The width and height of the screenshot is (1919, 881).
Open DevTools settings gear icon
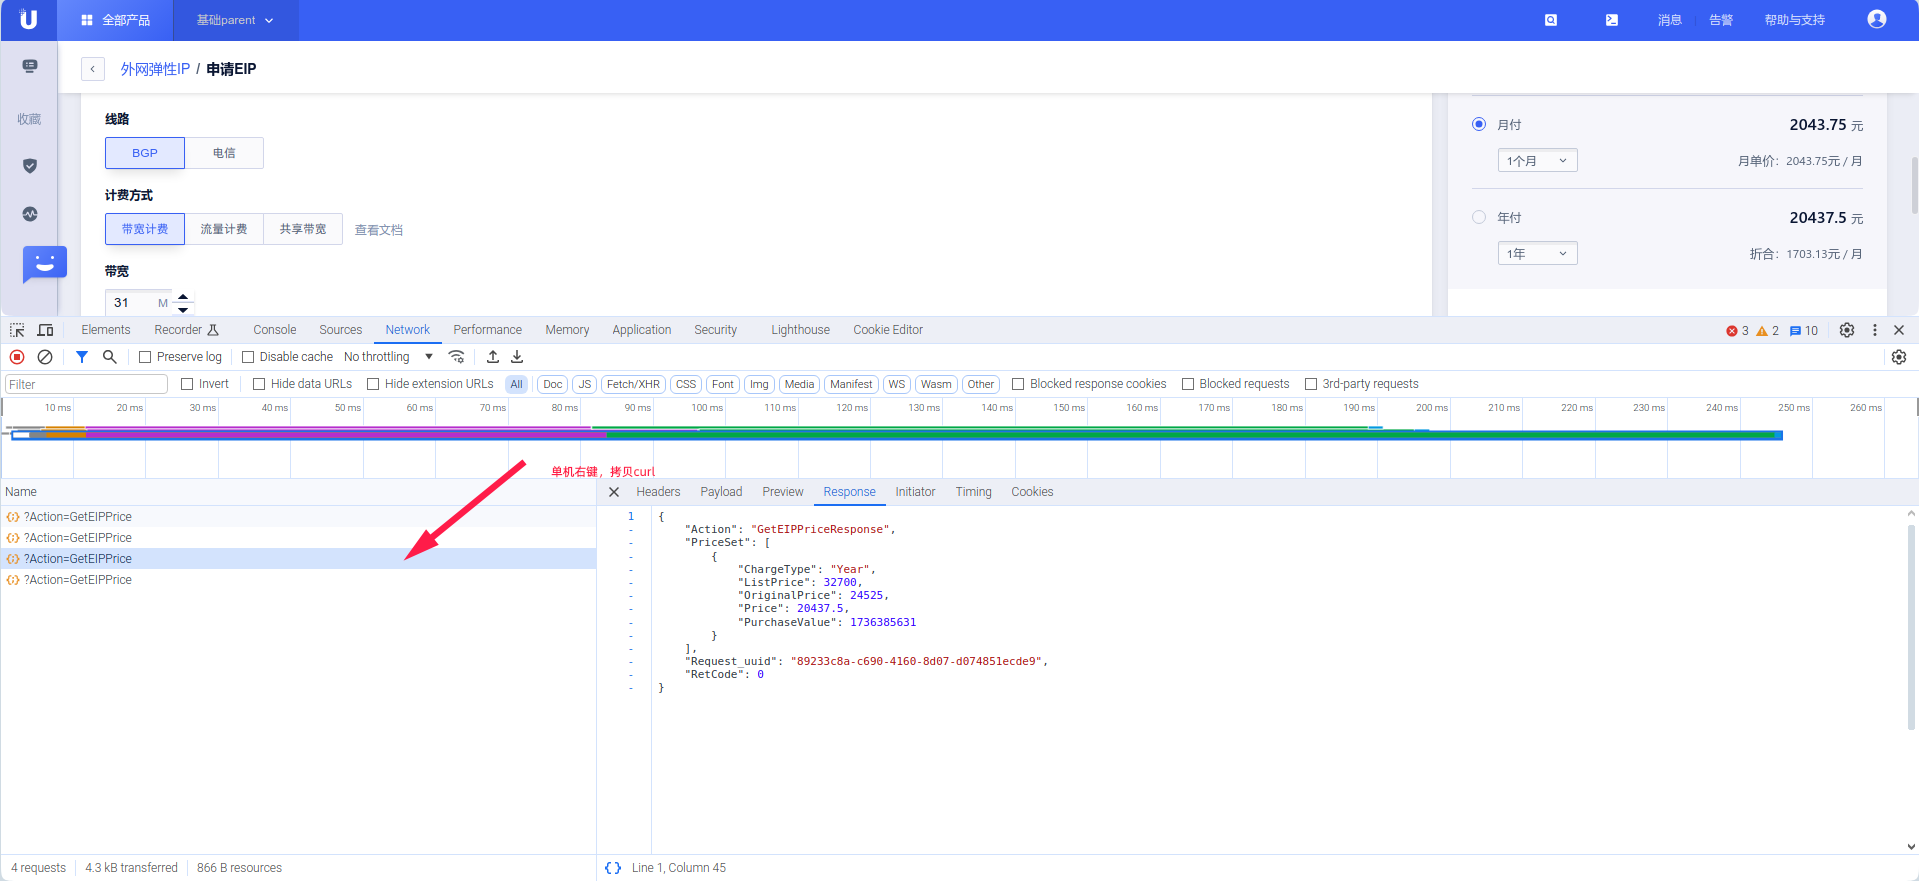pyautogui.click(x=1847, y=330)
